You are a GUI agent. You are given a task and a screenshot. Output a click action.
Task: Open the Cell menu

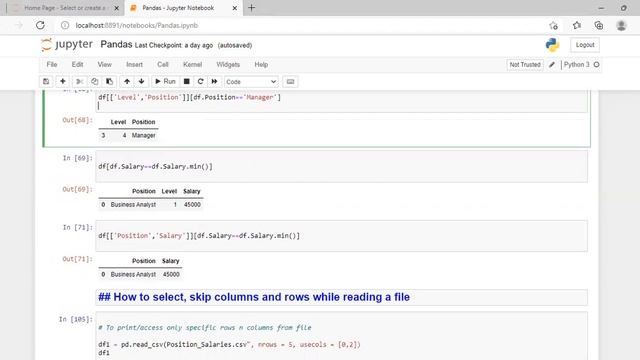[163, 64]
